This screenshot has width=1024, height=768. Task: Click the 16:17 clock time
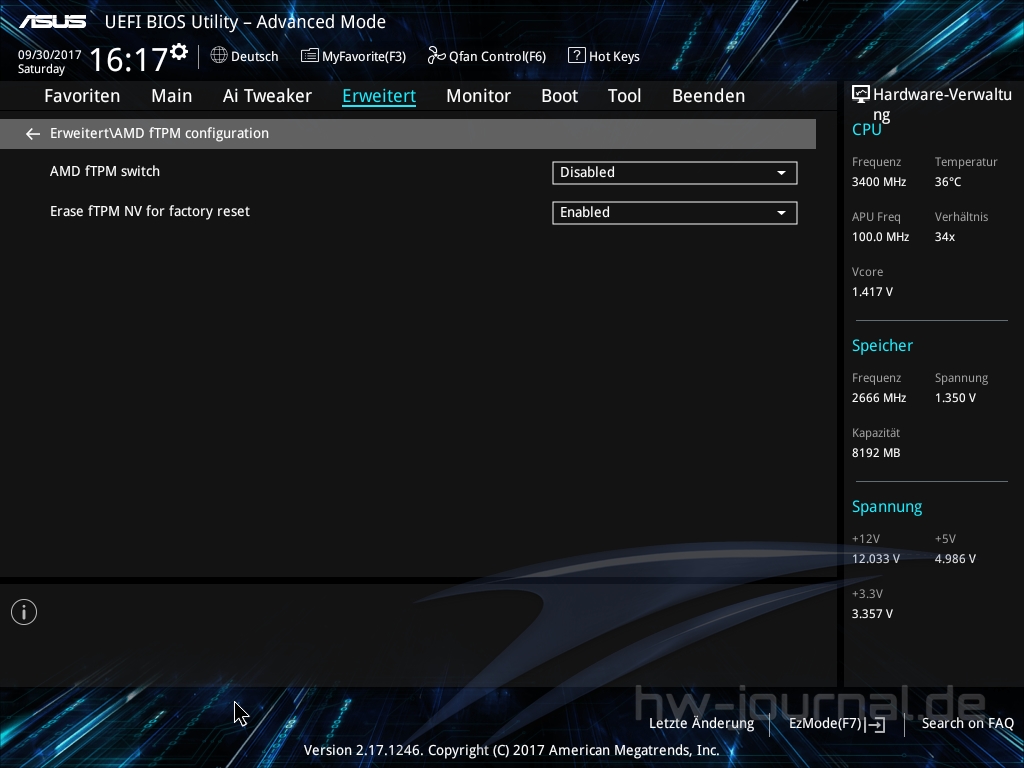point(129,59)
